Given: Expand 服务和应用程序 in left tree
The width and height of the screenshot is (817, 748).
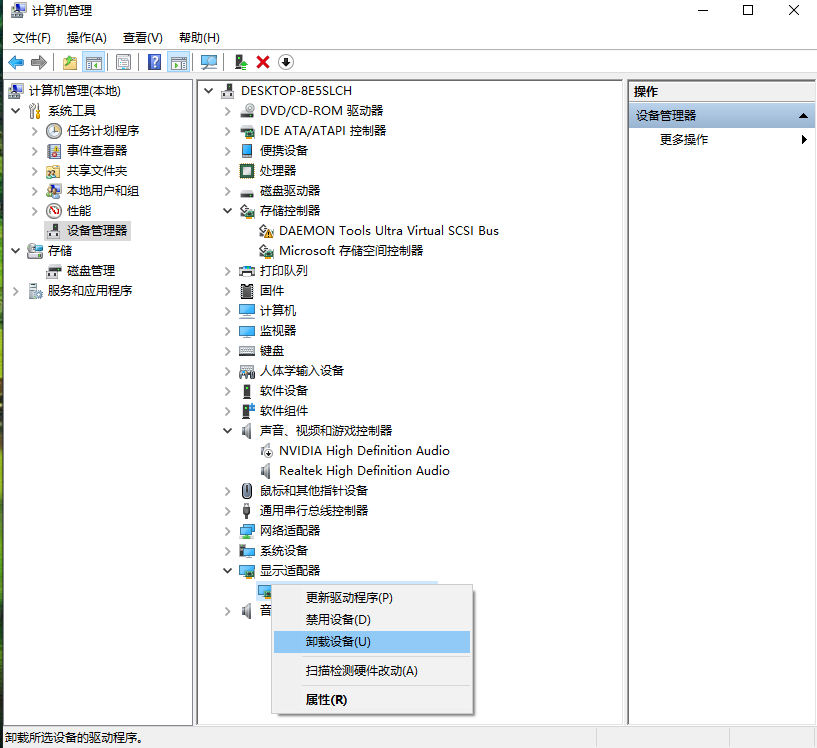Looking at the screenshot, I should [16, 291].
